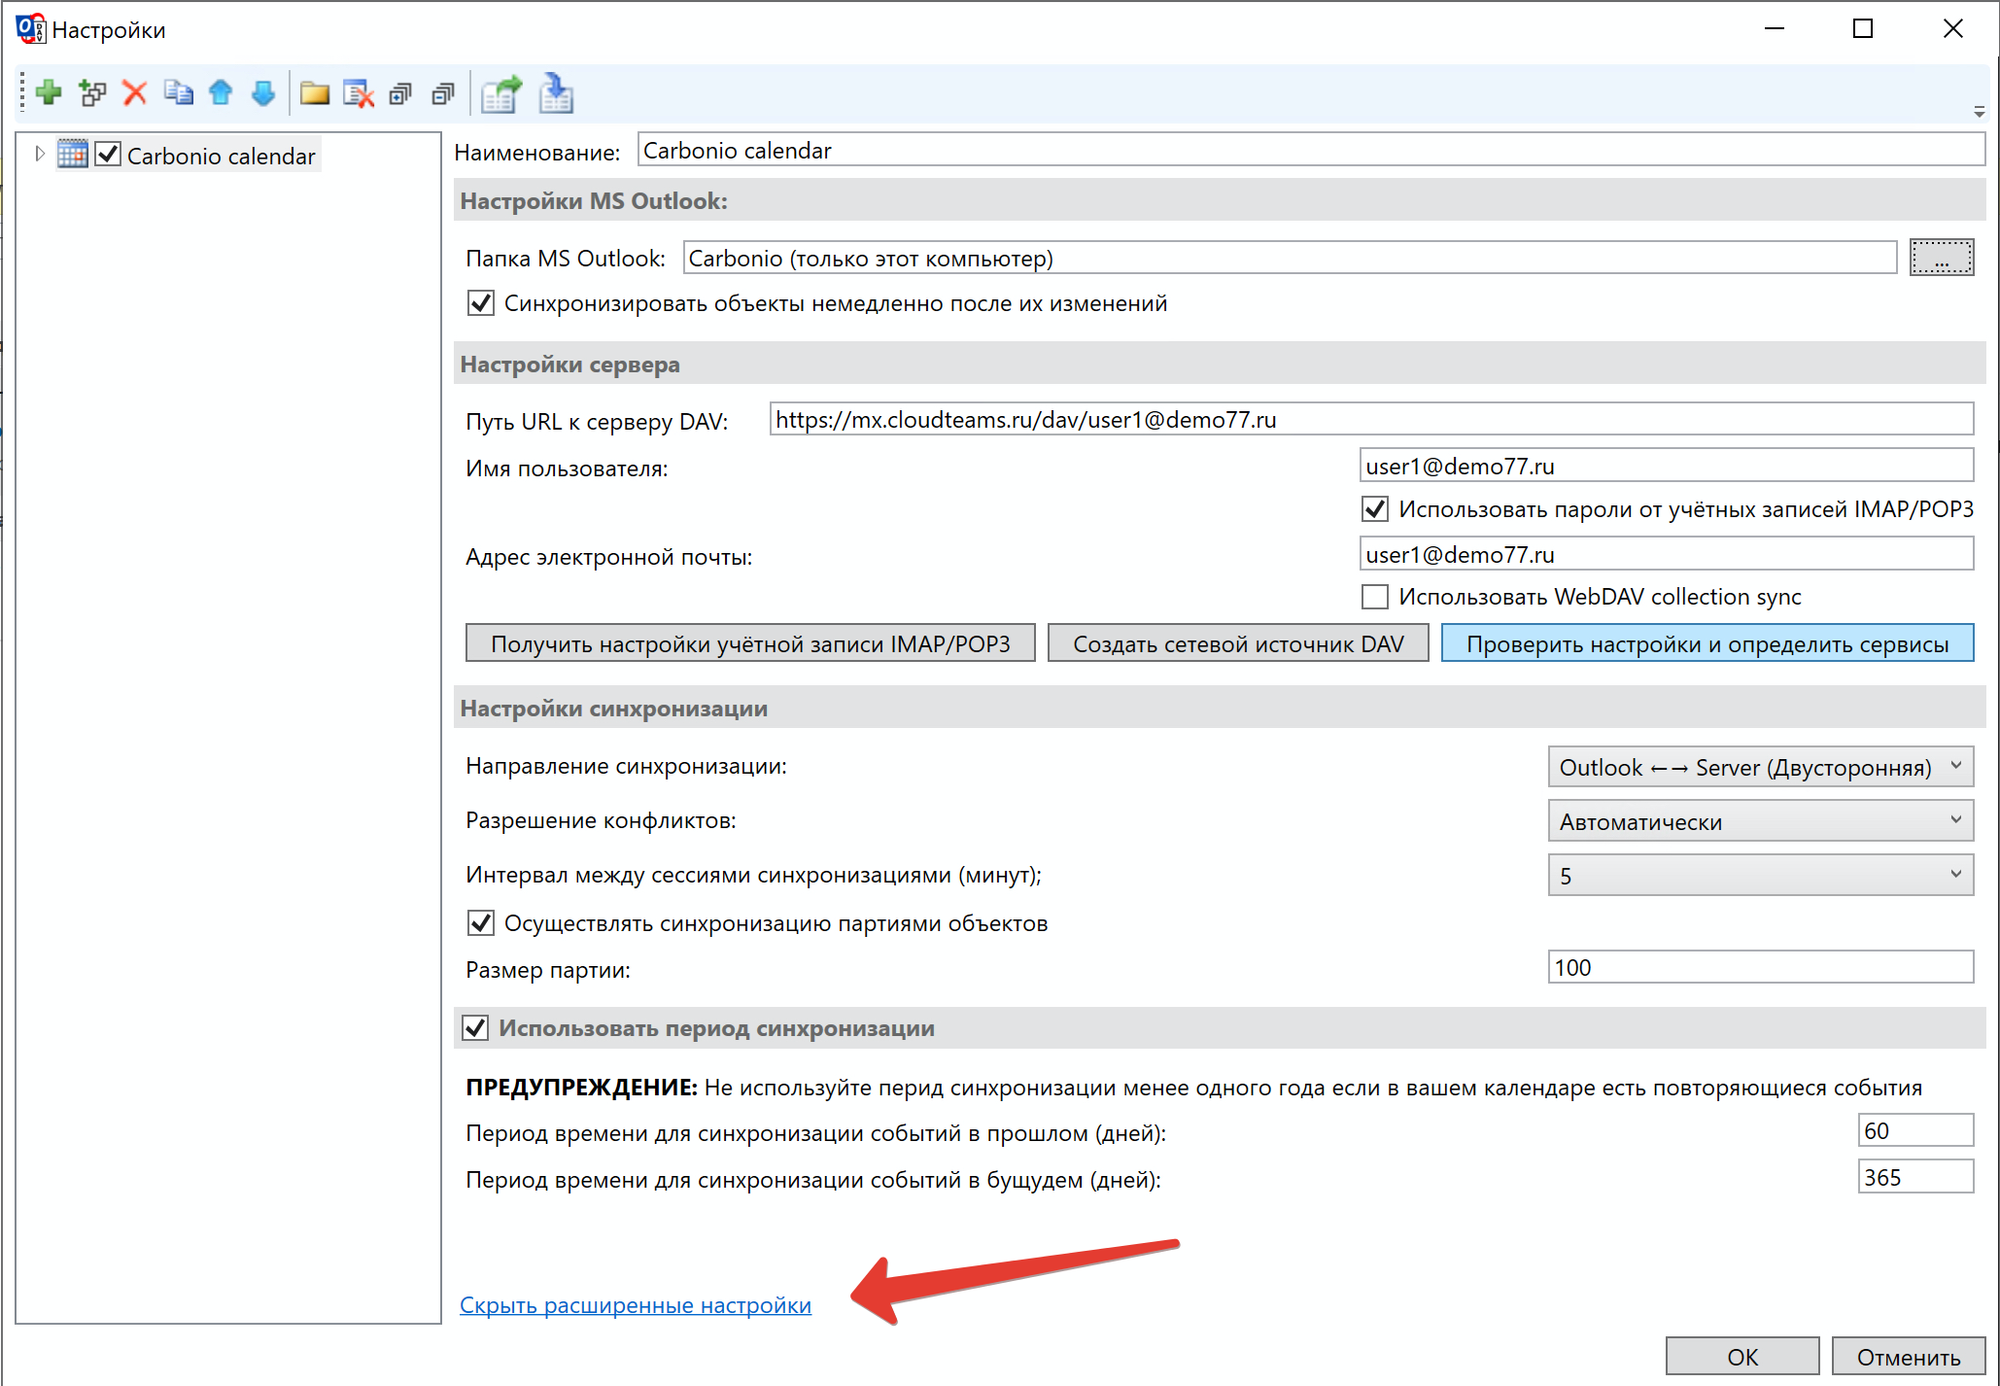Click the Наименование name input field

coord(1311,150)
